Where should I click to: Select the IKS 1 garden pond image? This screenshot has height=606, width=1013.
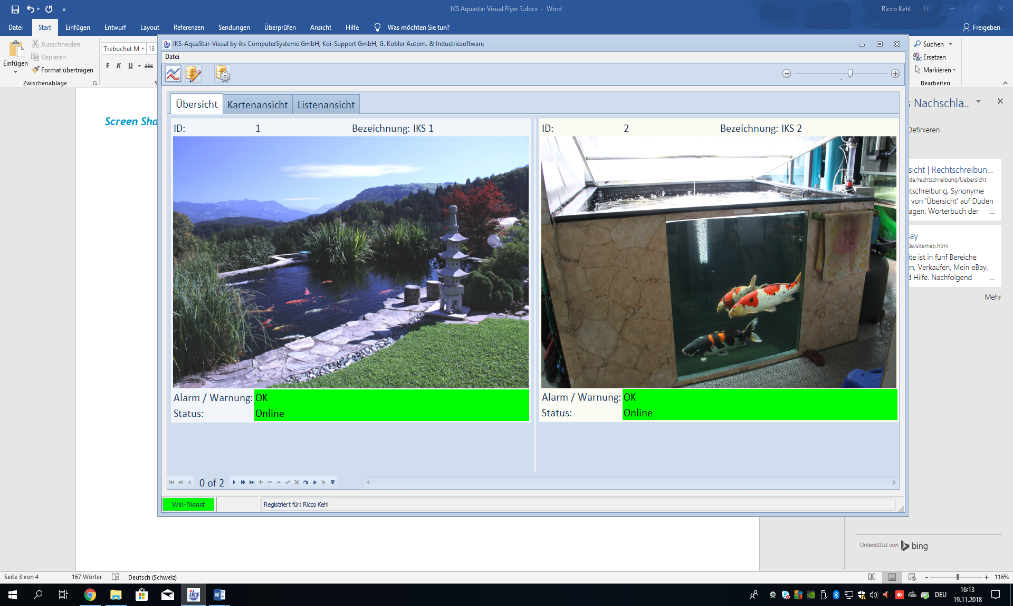(x=351, y=262)
